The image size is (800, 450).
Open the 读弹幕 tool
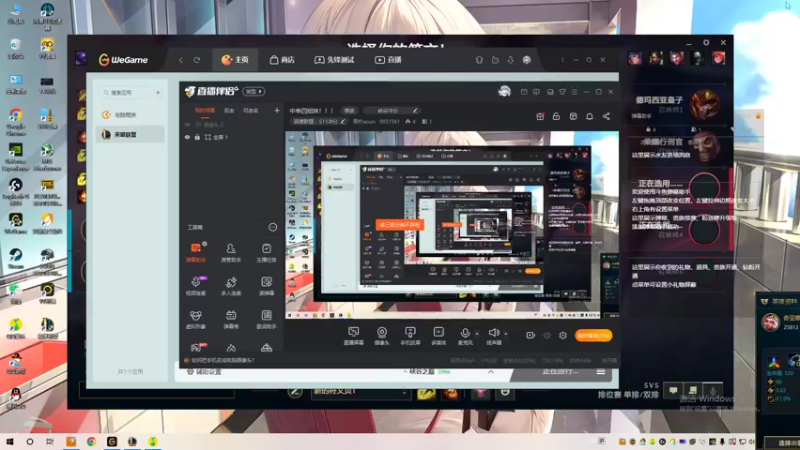click(x=266, y=286)
